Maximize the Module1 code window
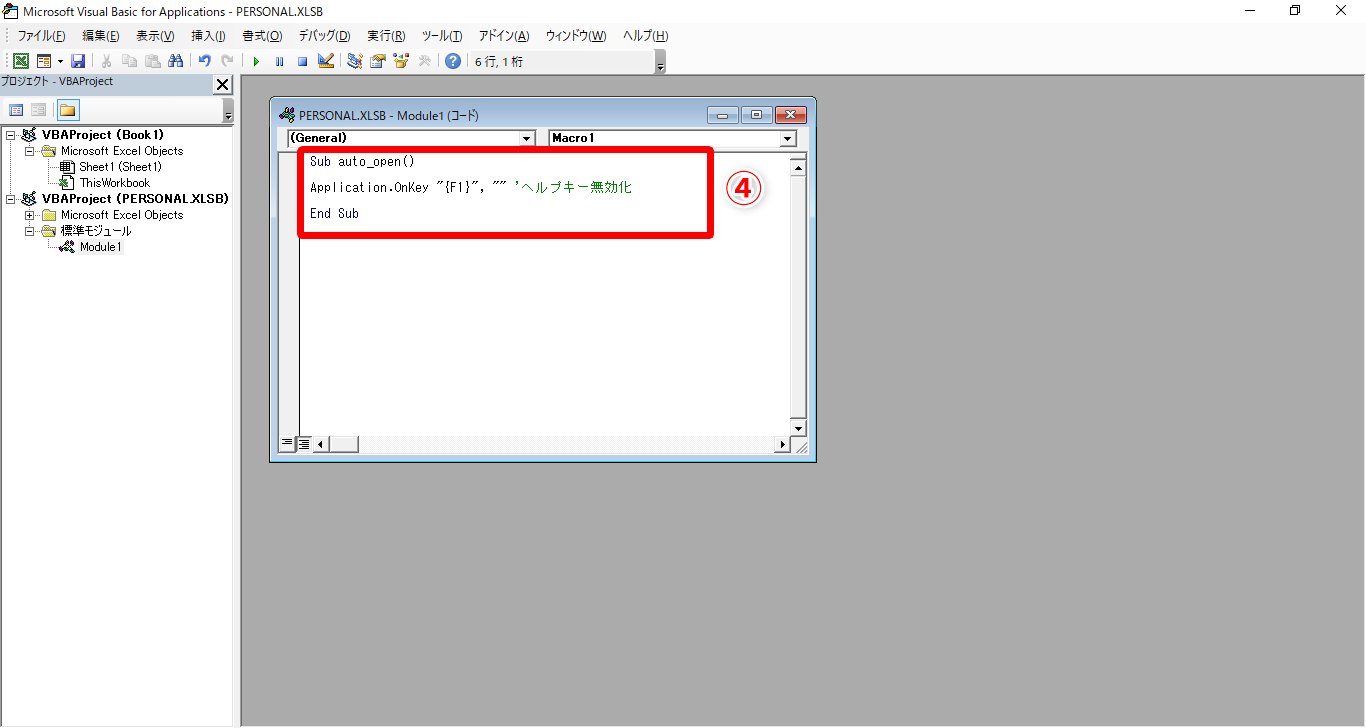The height and width of the screenshot is (728, 1366). (756, 115)
